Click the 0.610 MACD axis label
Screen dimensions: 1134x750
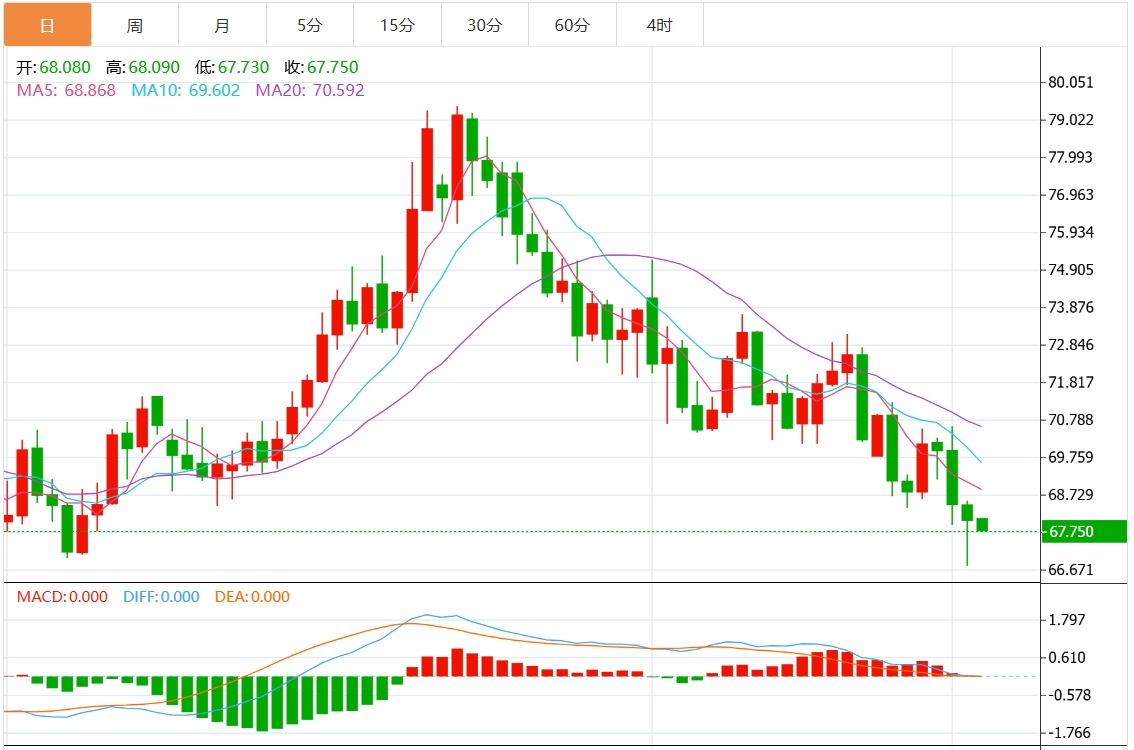[1067, 657]
